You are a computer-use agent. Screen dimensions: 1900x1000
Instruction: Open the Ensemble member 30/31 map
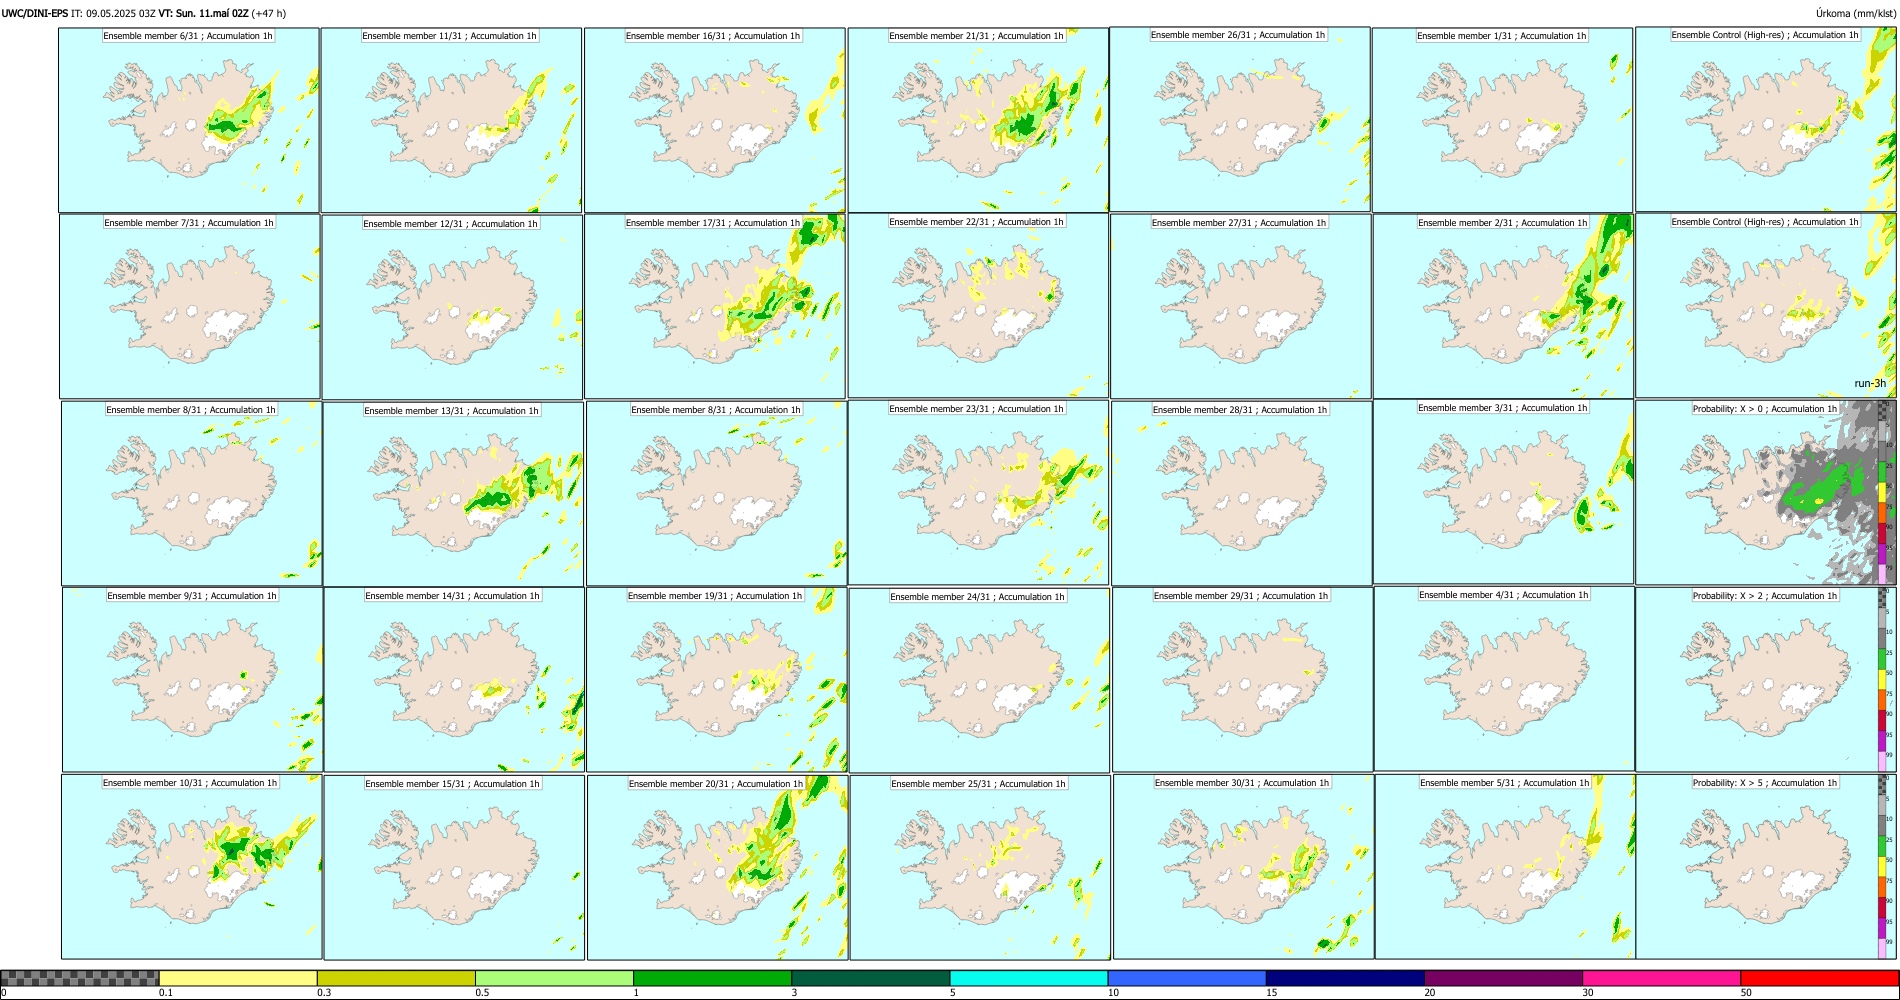click(1243, 867)
